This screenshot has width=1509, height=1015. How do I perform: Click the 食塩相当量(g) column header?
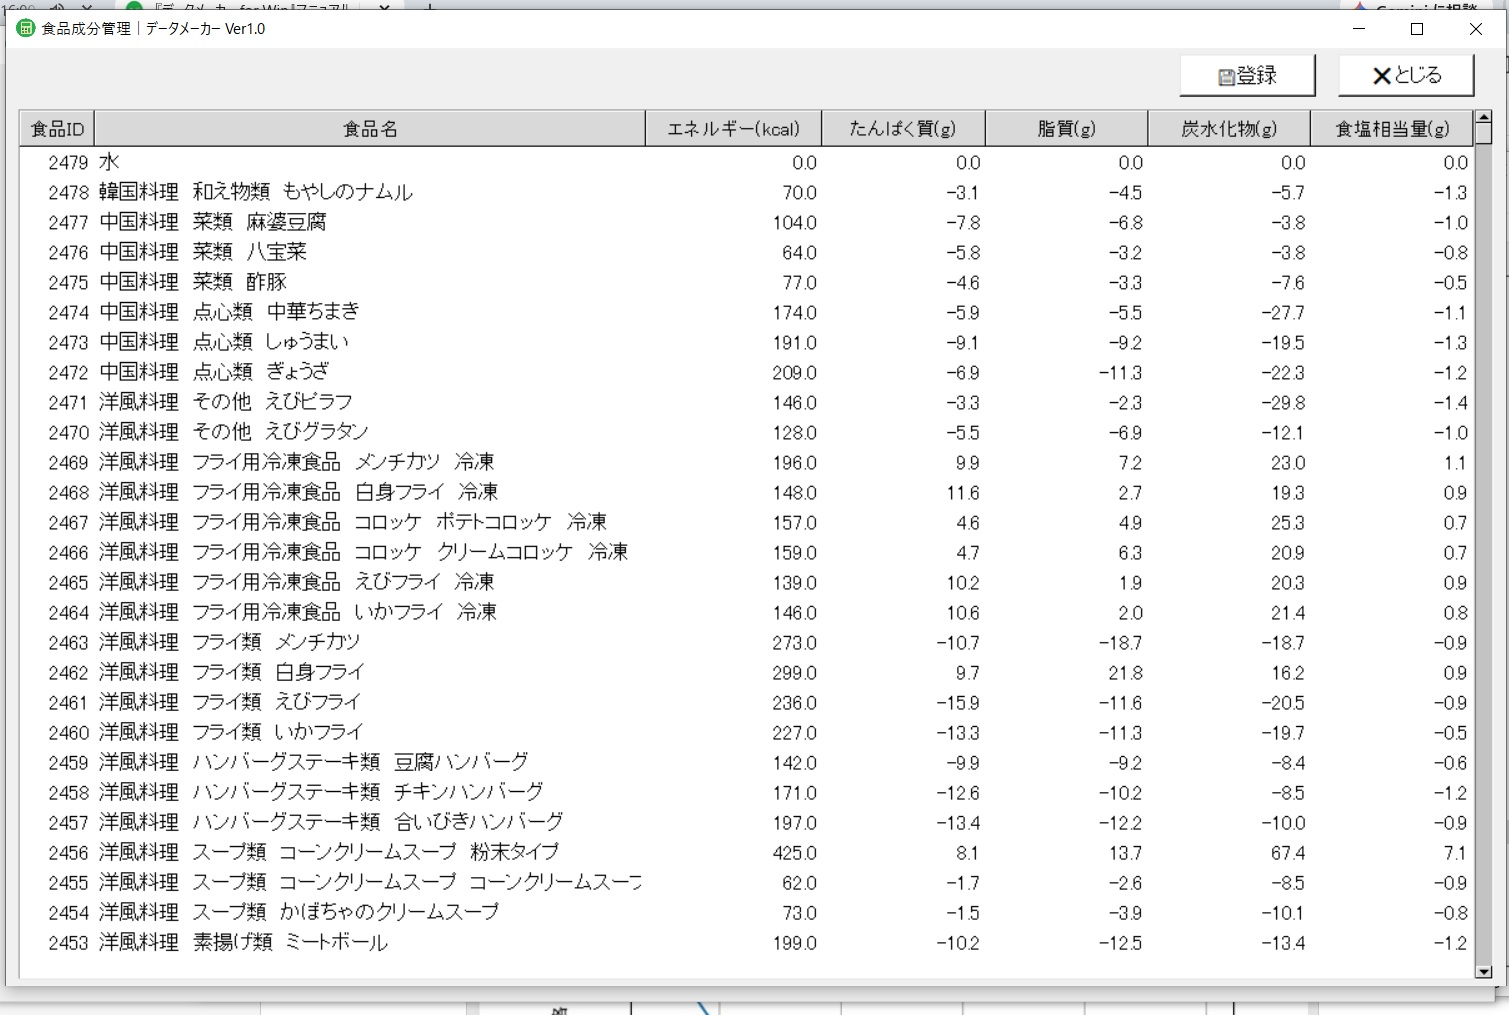click(1392, 129)
